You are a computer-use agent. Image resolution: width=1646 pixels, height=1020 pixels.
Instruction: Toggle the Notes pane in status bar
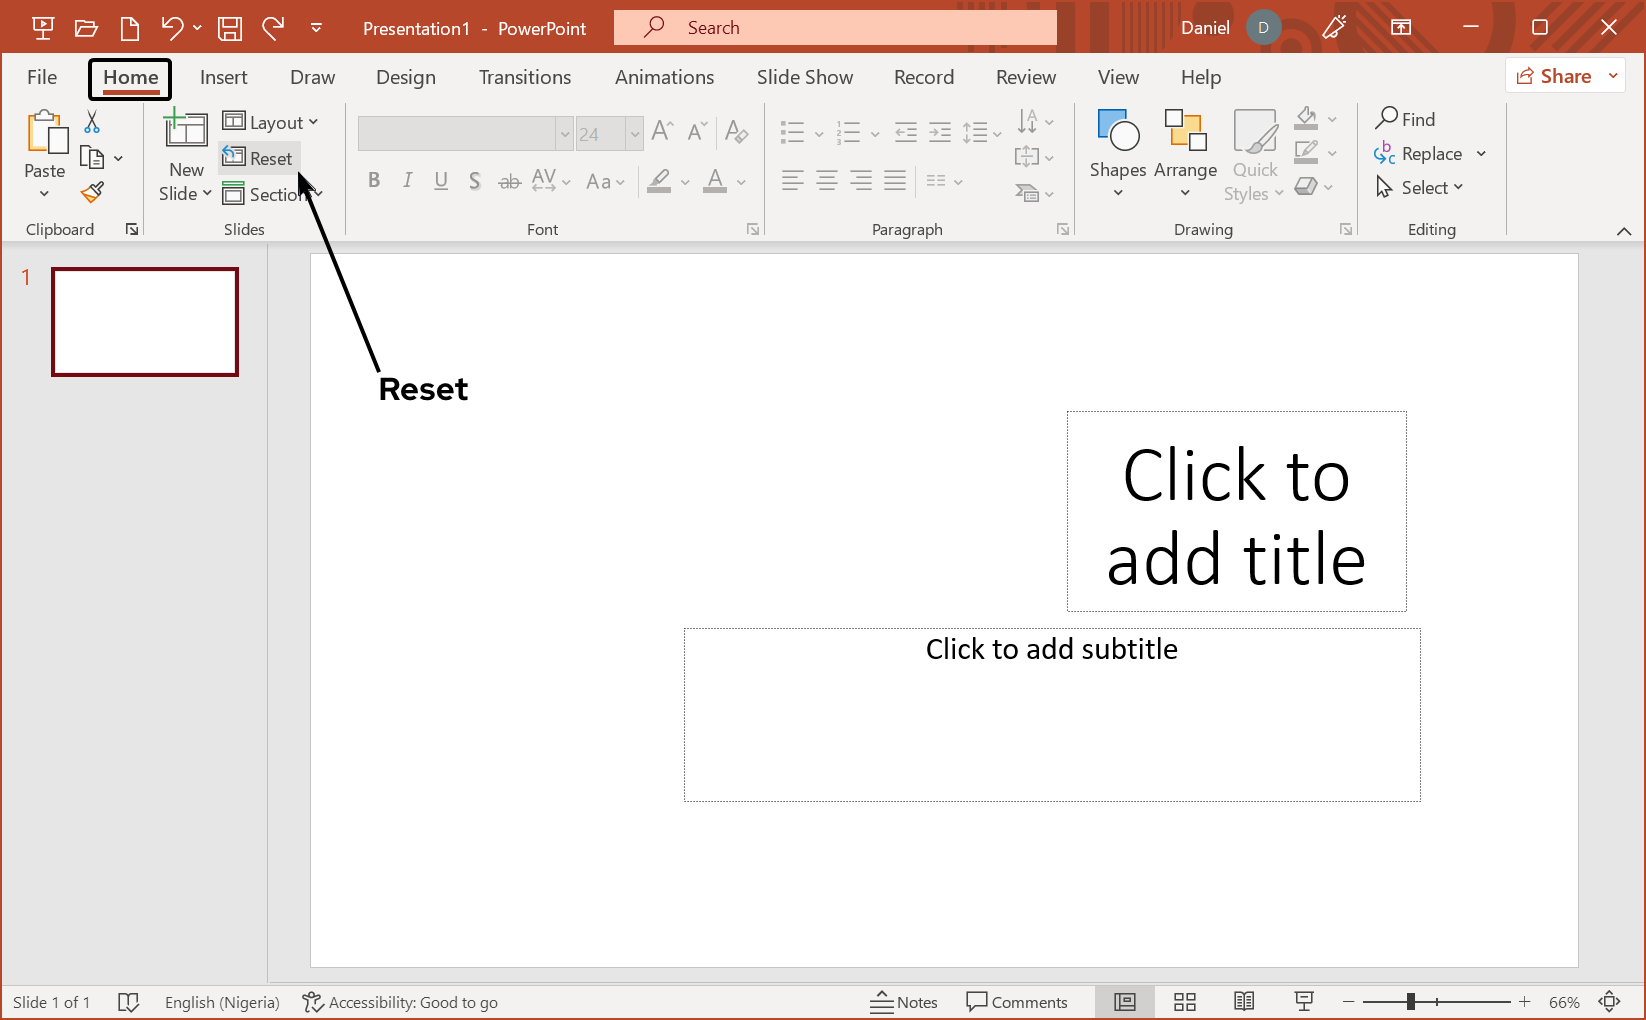point(903,1001)
